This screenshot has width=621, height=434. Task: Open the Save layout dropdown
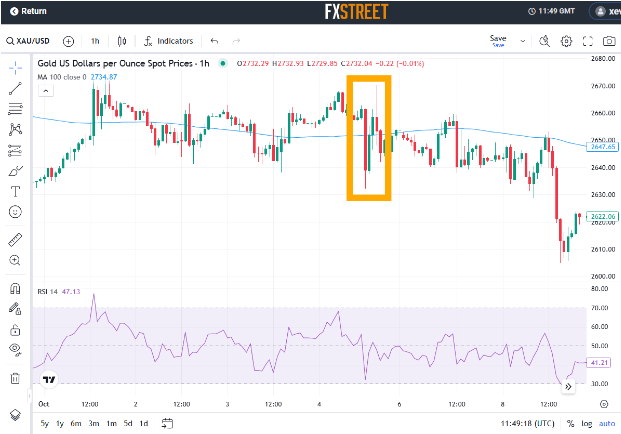pos(498,41)
